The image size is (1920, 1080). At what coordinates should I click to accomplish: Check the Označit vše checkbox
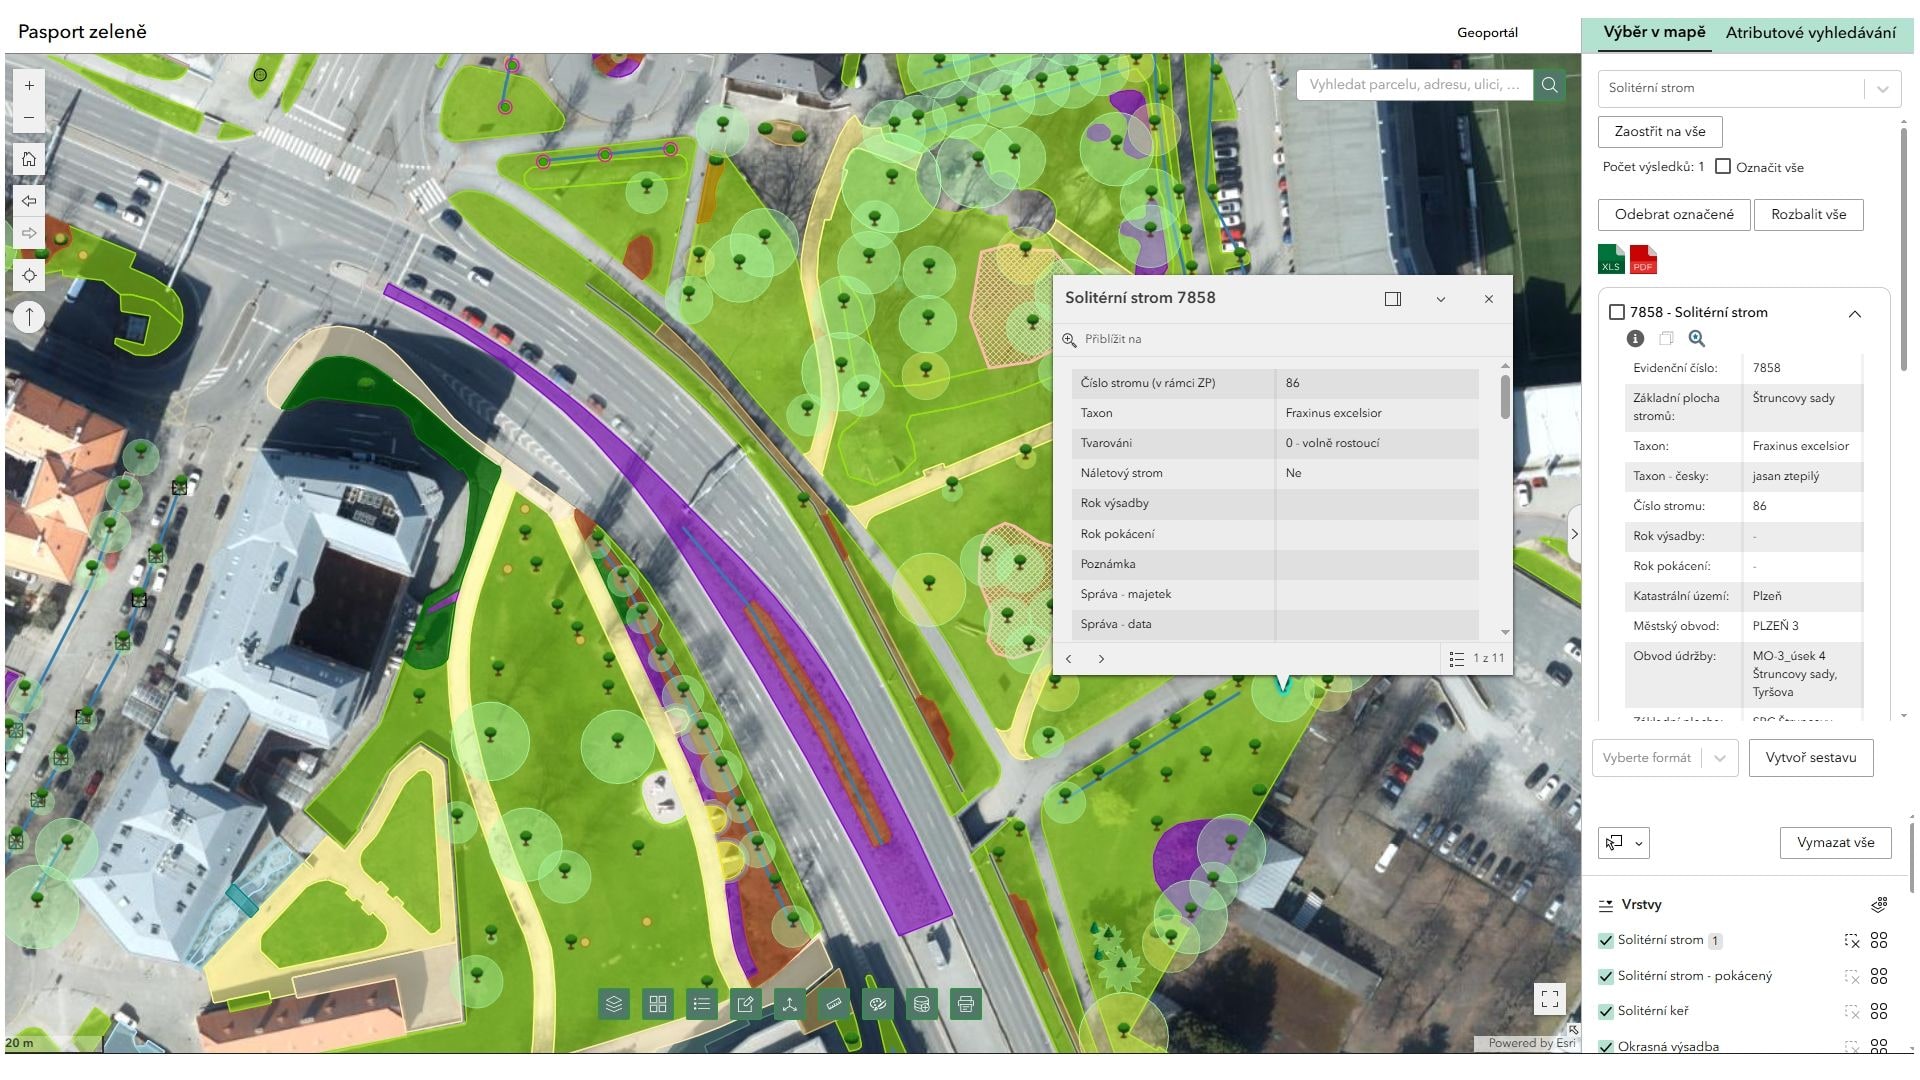pos(1723,167)
